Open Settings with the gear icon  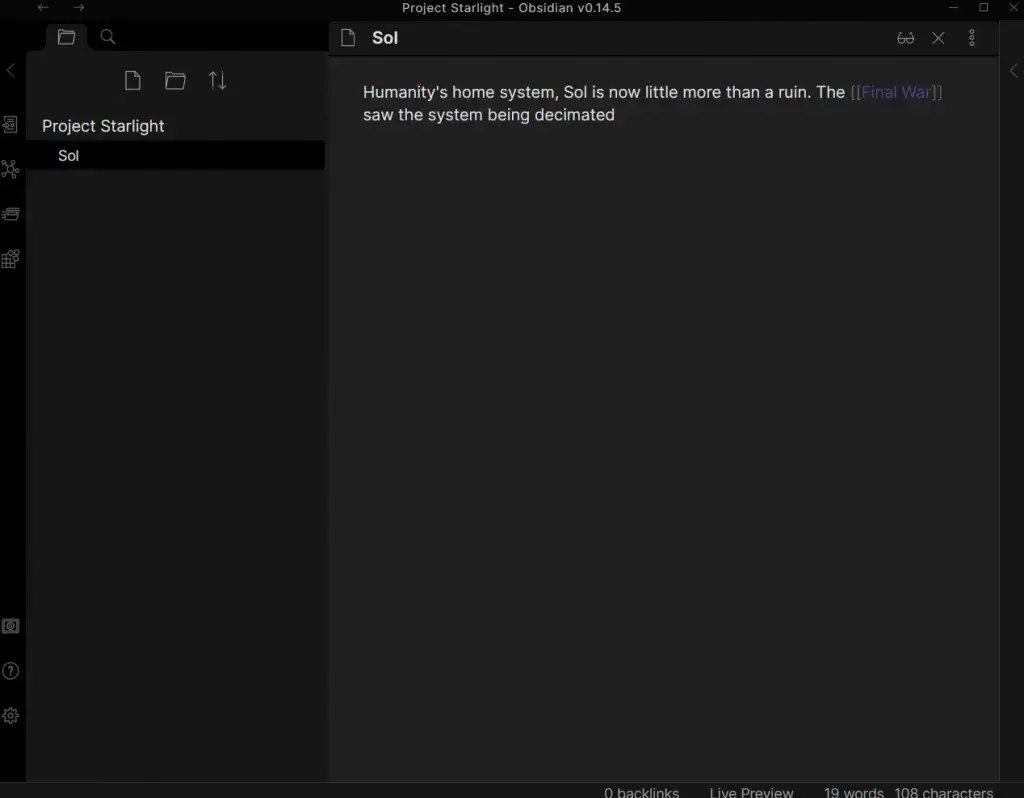10,716
